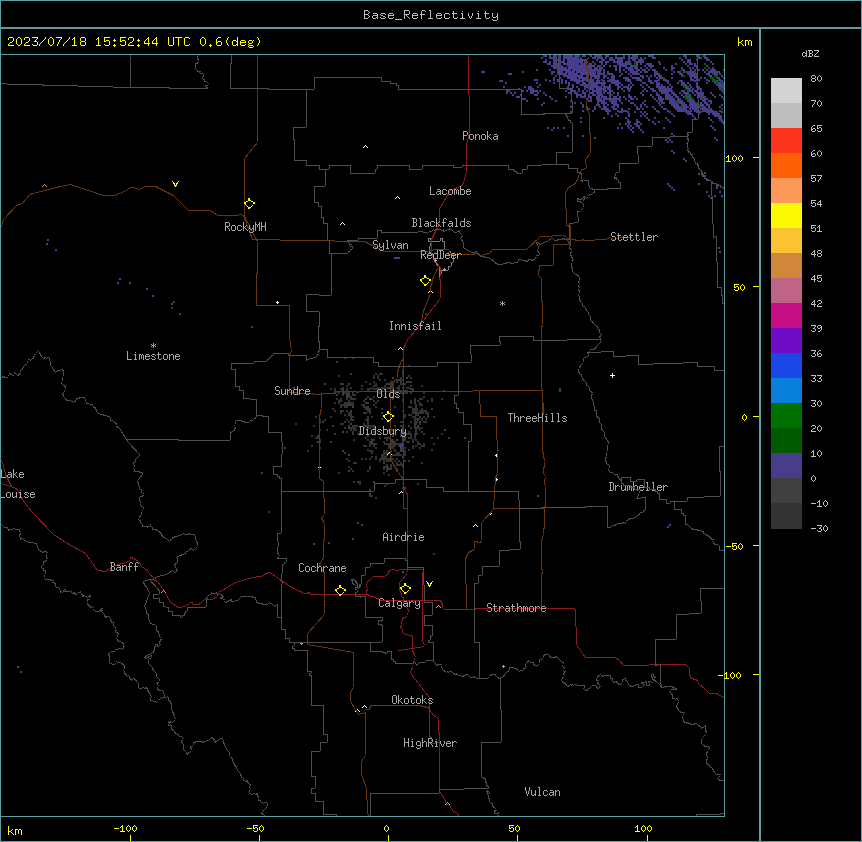Click the Airdrie label

(x=403, y=537)
